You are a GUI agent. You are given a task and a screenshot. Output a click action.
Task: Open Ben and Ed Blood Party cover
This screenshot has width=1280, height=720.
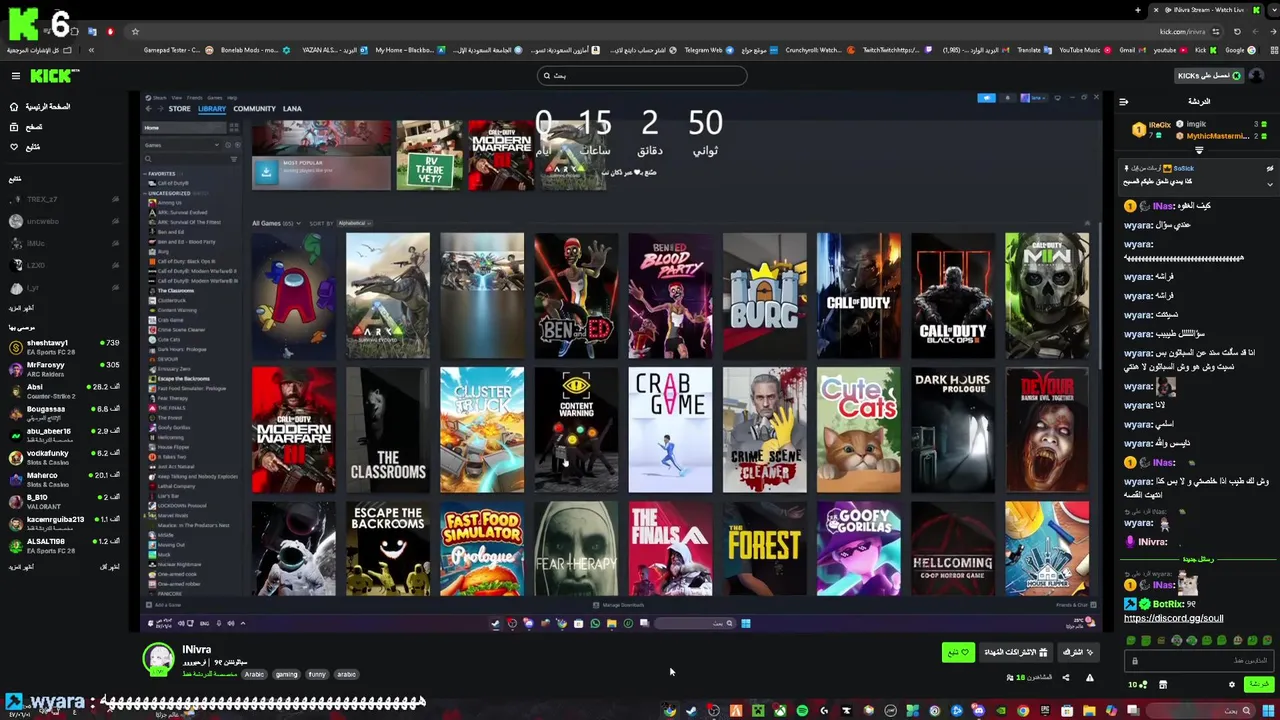(x=670, y=296)
